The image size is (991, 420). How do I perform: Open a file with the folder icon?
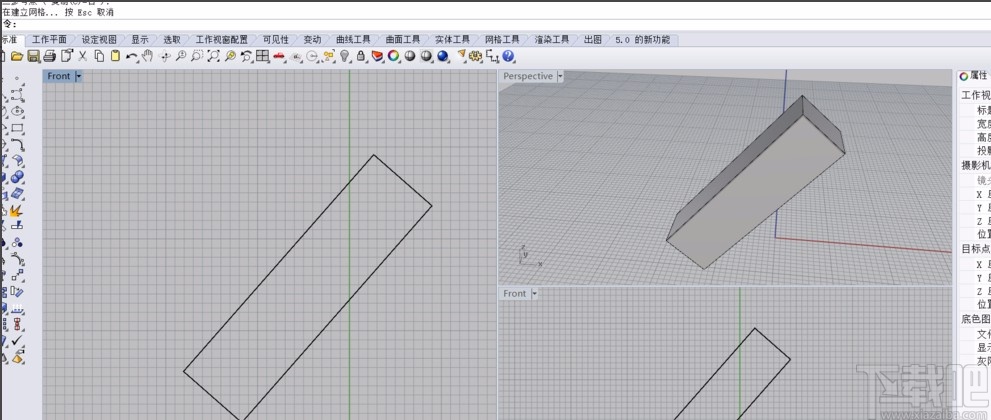pyautogui.click(x=17, y=56)
